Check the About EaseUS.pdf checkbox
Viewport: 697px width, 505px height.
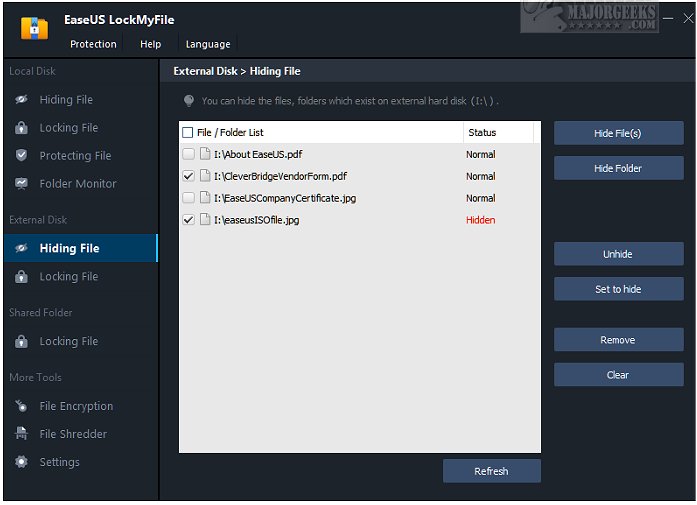188,154
